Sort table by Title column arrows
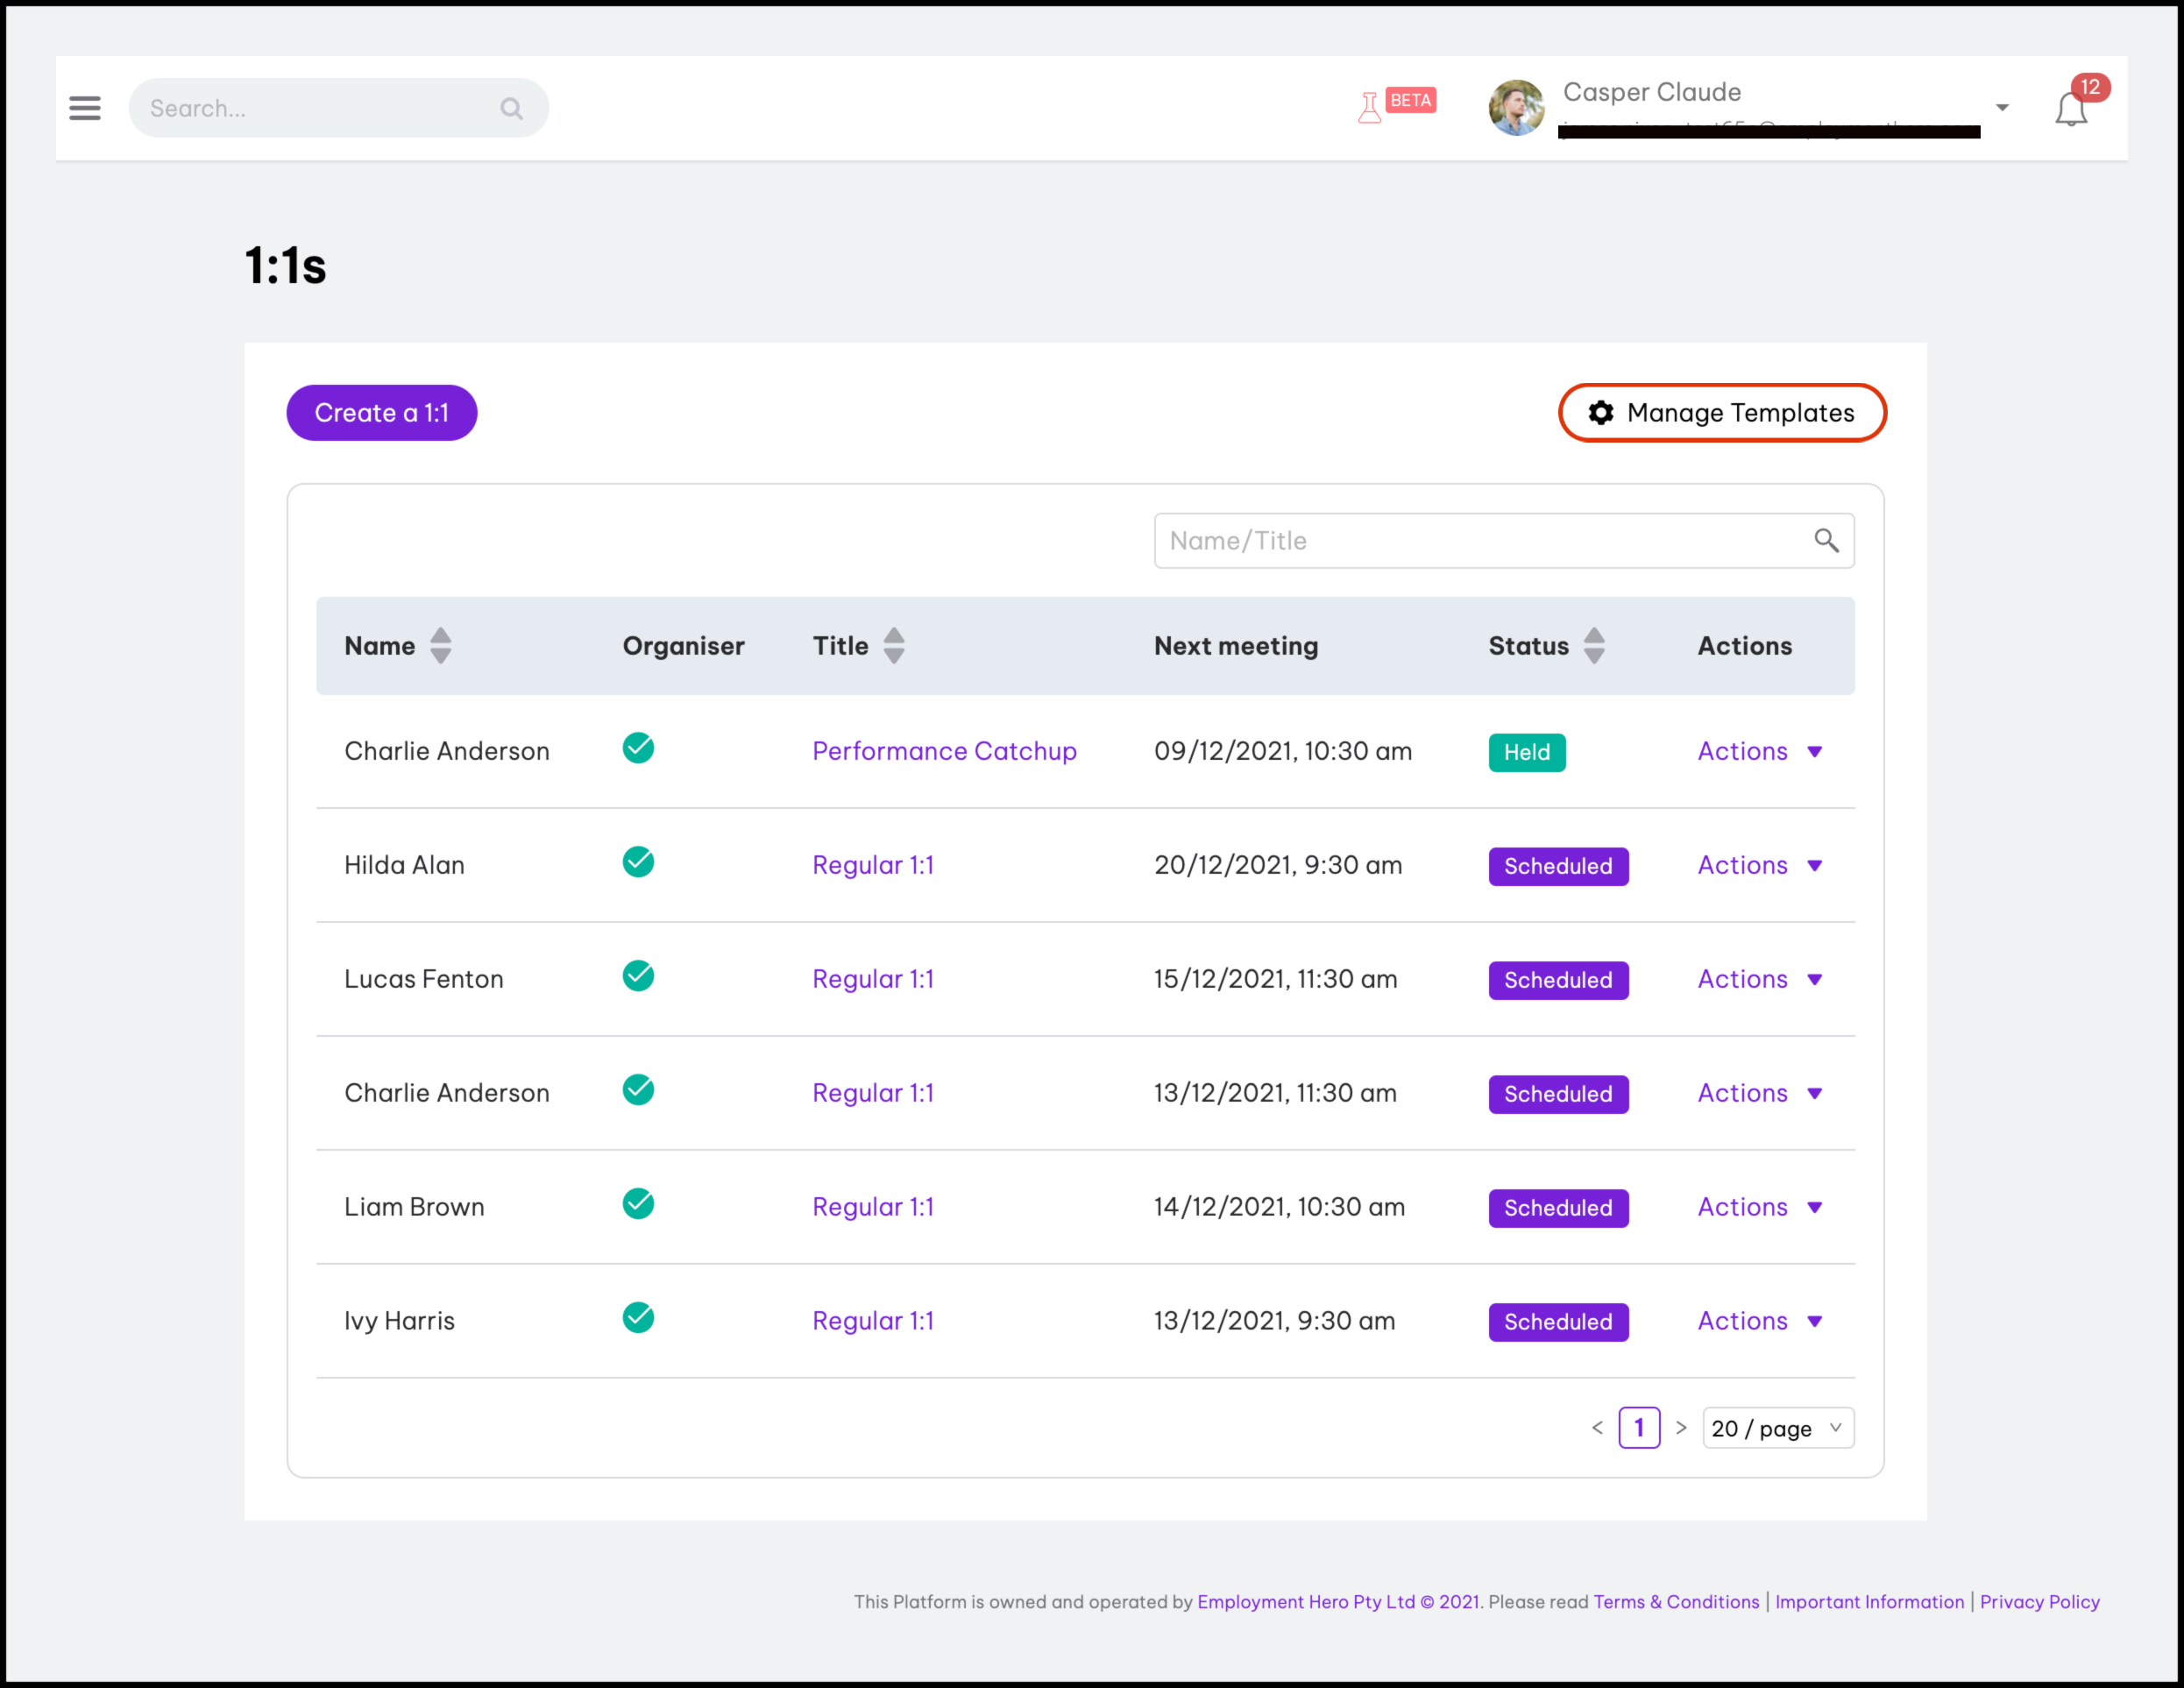Image resolution: width=2184 pixels, height=1688 pixels. (894, 646)
